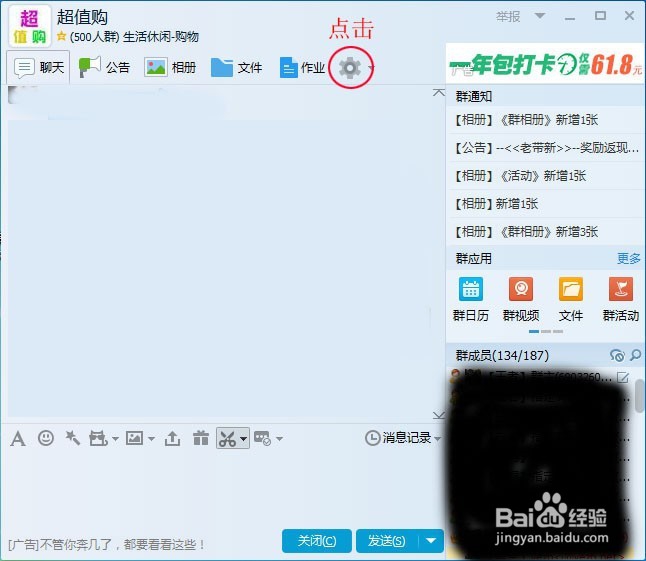Screen dimensions: 646x561
Task: Click the 超值购 group avatar
Action: coord(30,26)
